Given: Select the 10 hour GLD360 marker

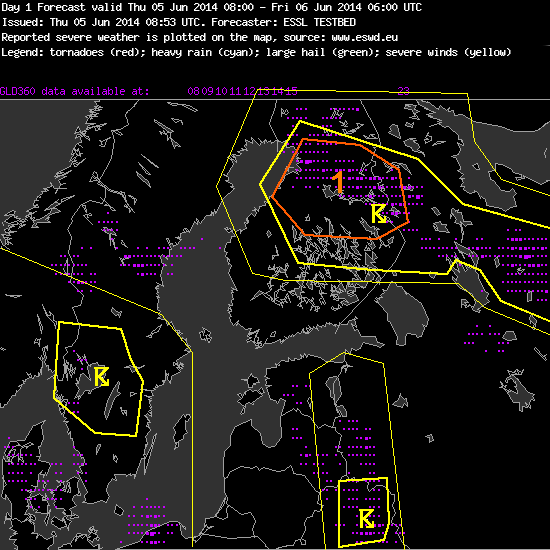Looking at the screenshot, I should [221, 91].
